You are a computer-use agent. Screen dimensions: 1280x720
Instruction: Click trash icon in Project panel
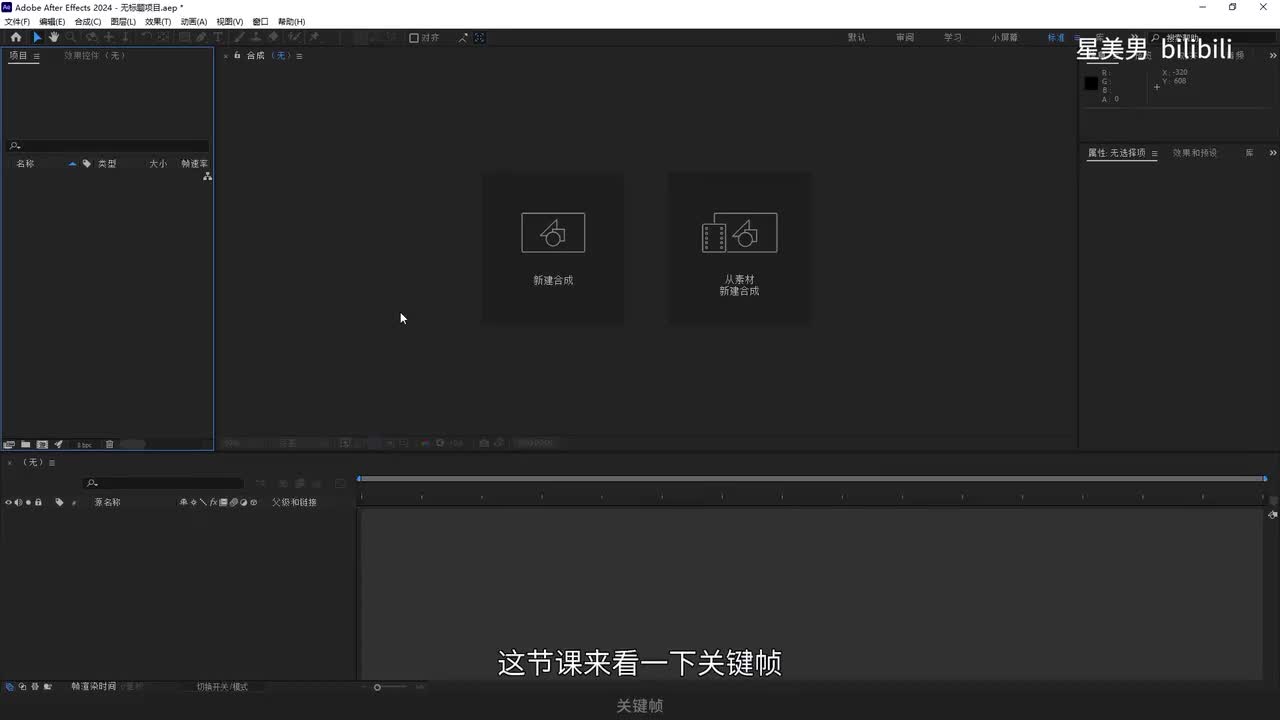pos(110,444)
